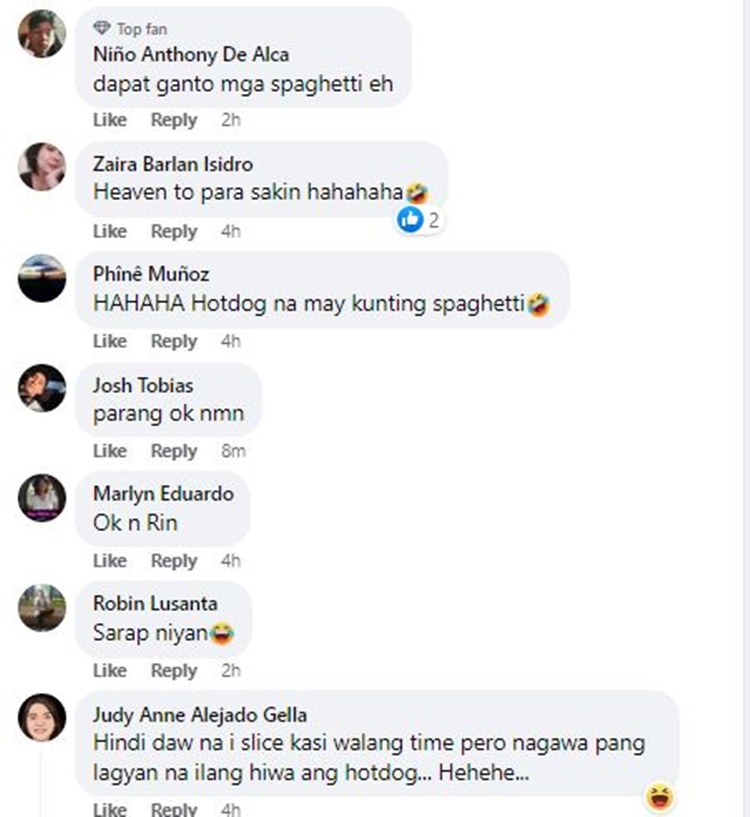Image resolution: width=750 pixels, height=817 pixels.
Task: Reply to Robin Lusanta's comment
Action: tap(174, 671)
